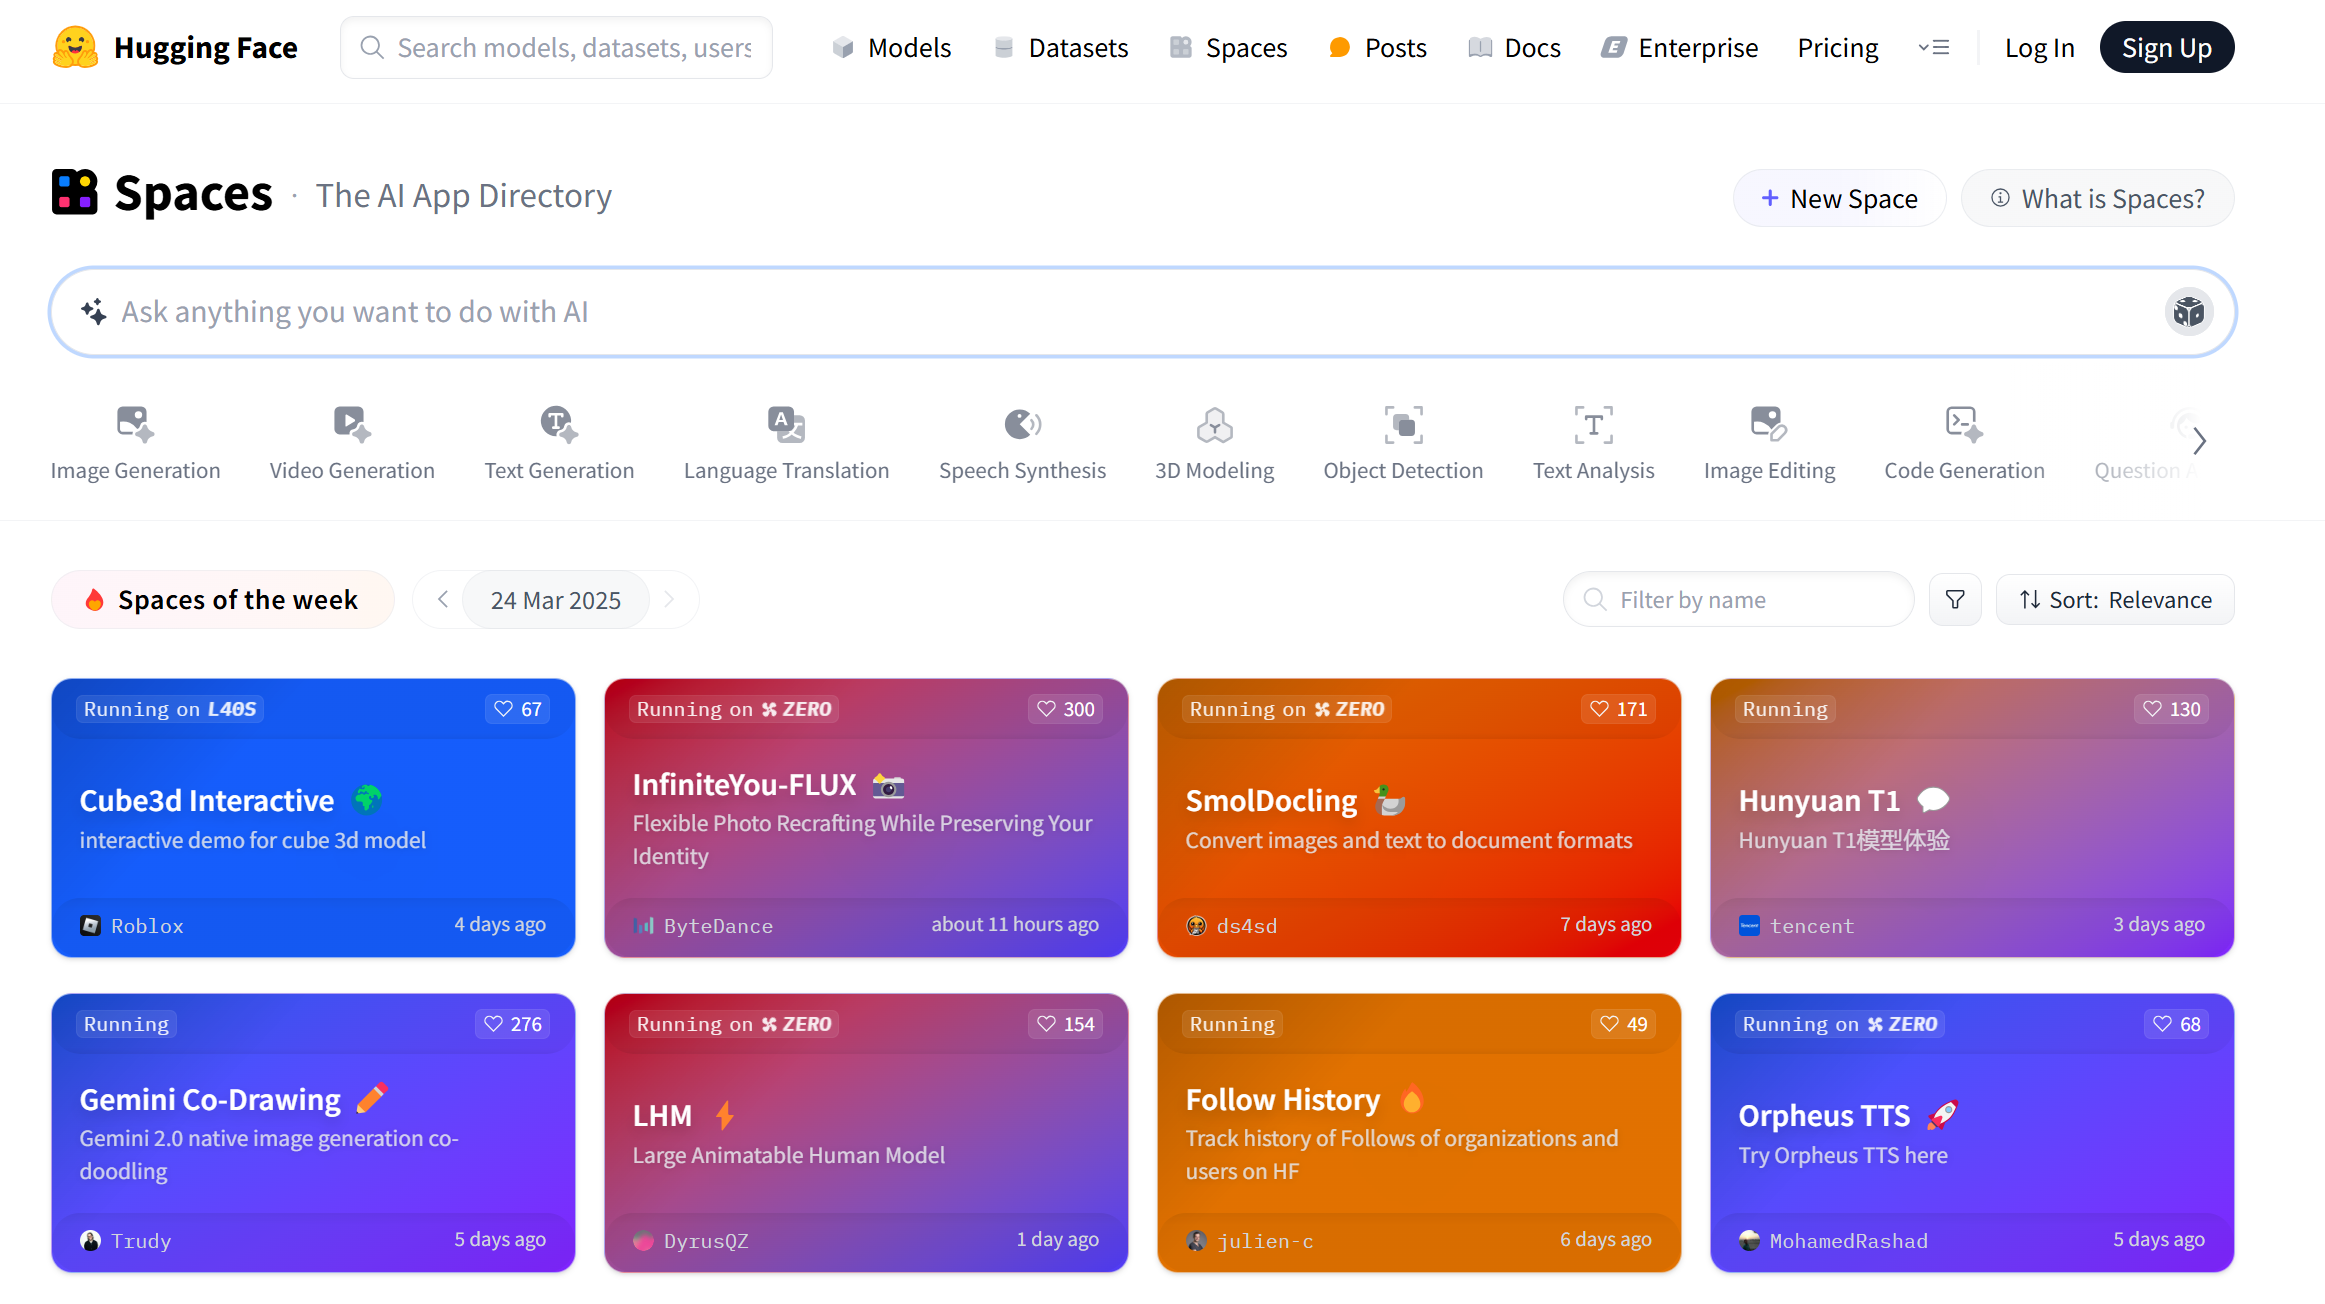Go to previous week before 24 Mar 2025
The width and height of the screenshot is (2325, 1304).
[x=443, y=600]
